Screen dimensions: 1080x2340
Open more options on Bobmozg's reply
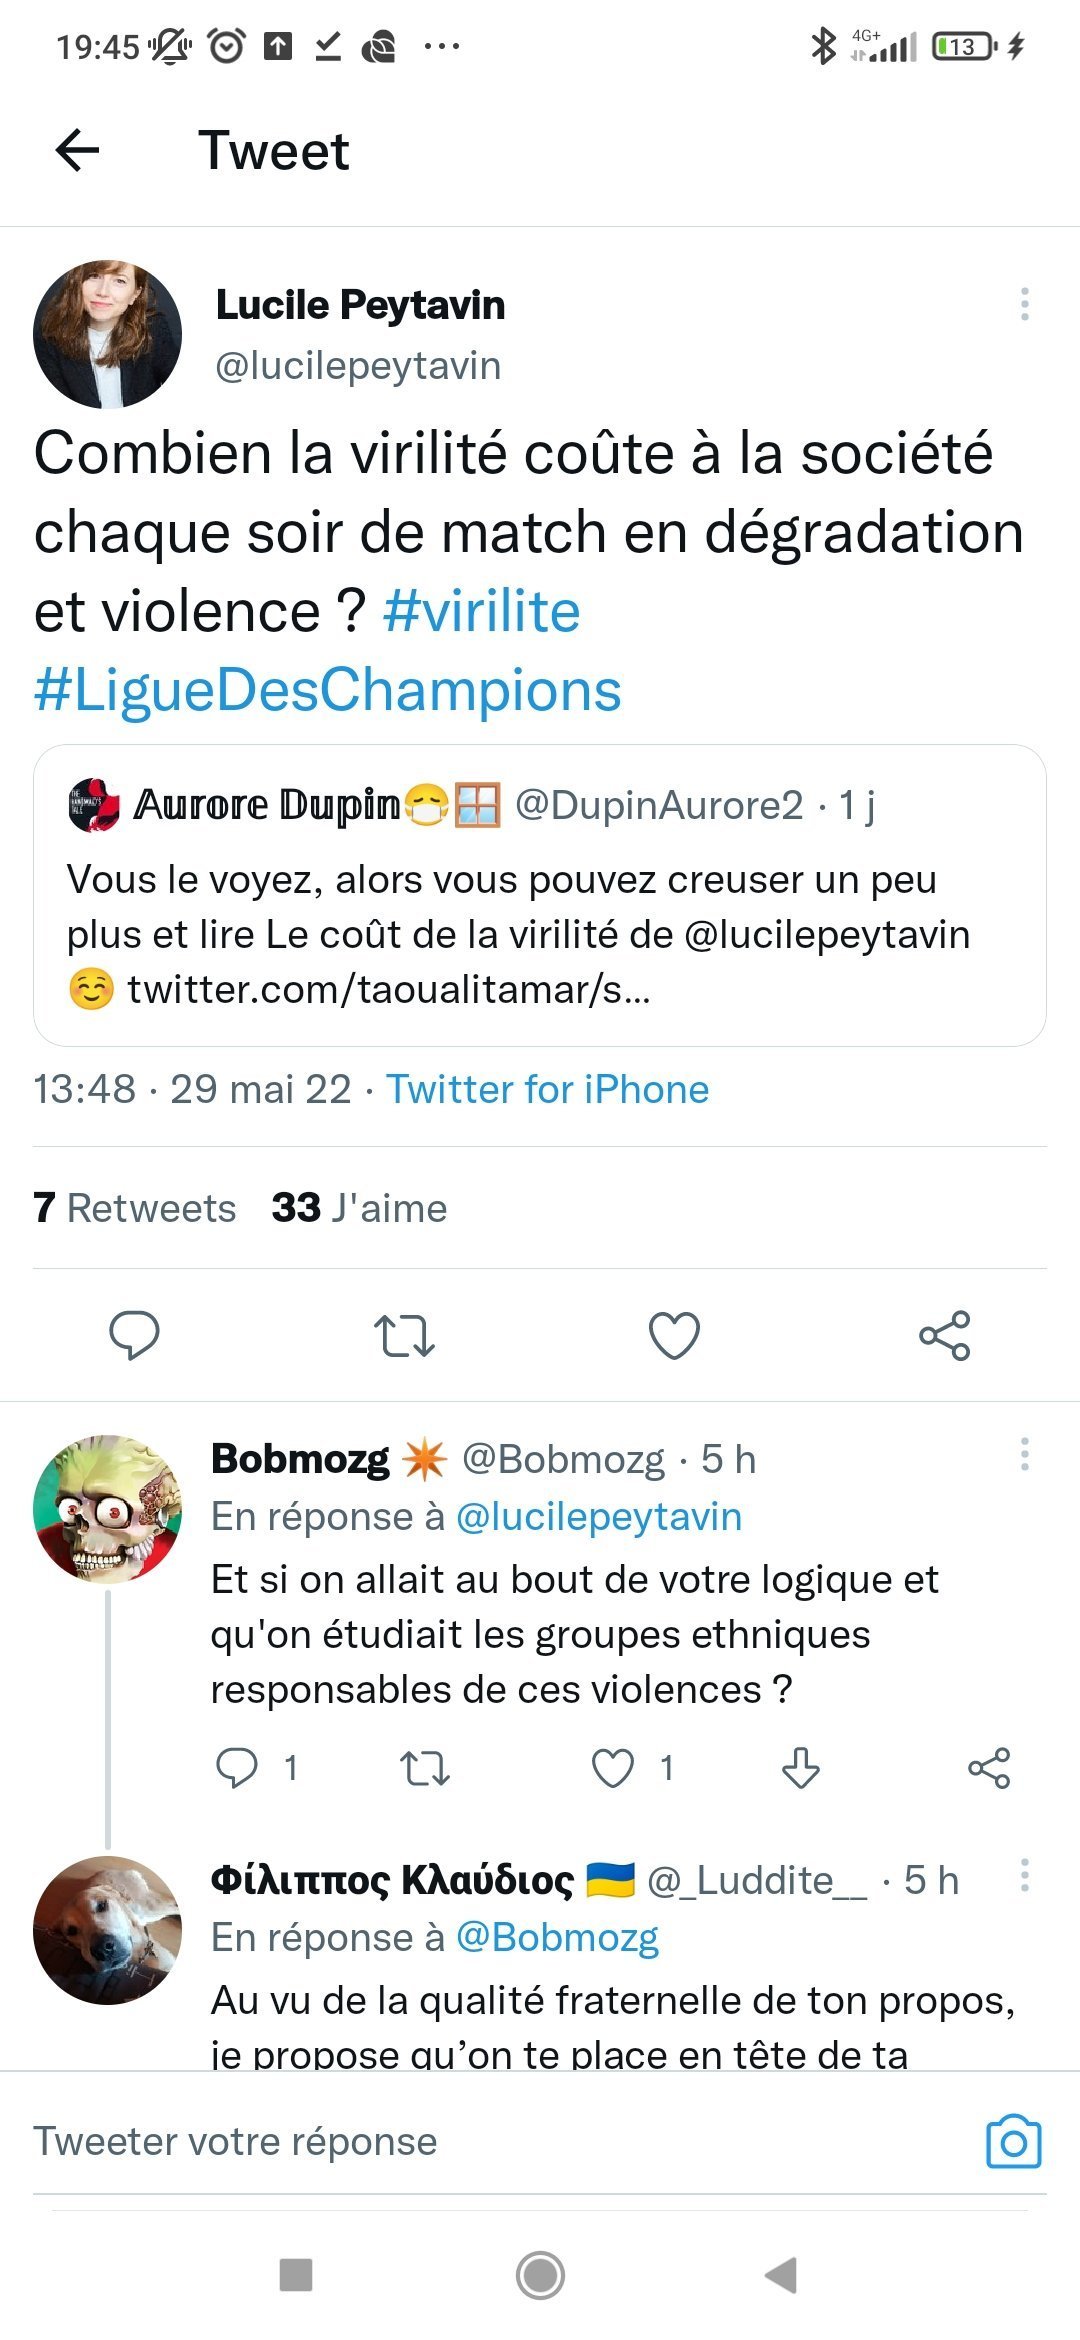(1024, 1454)
